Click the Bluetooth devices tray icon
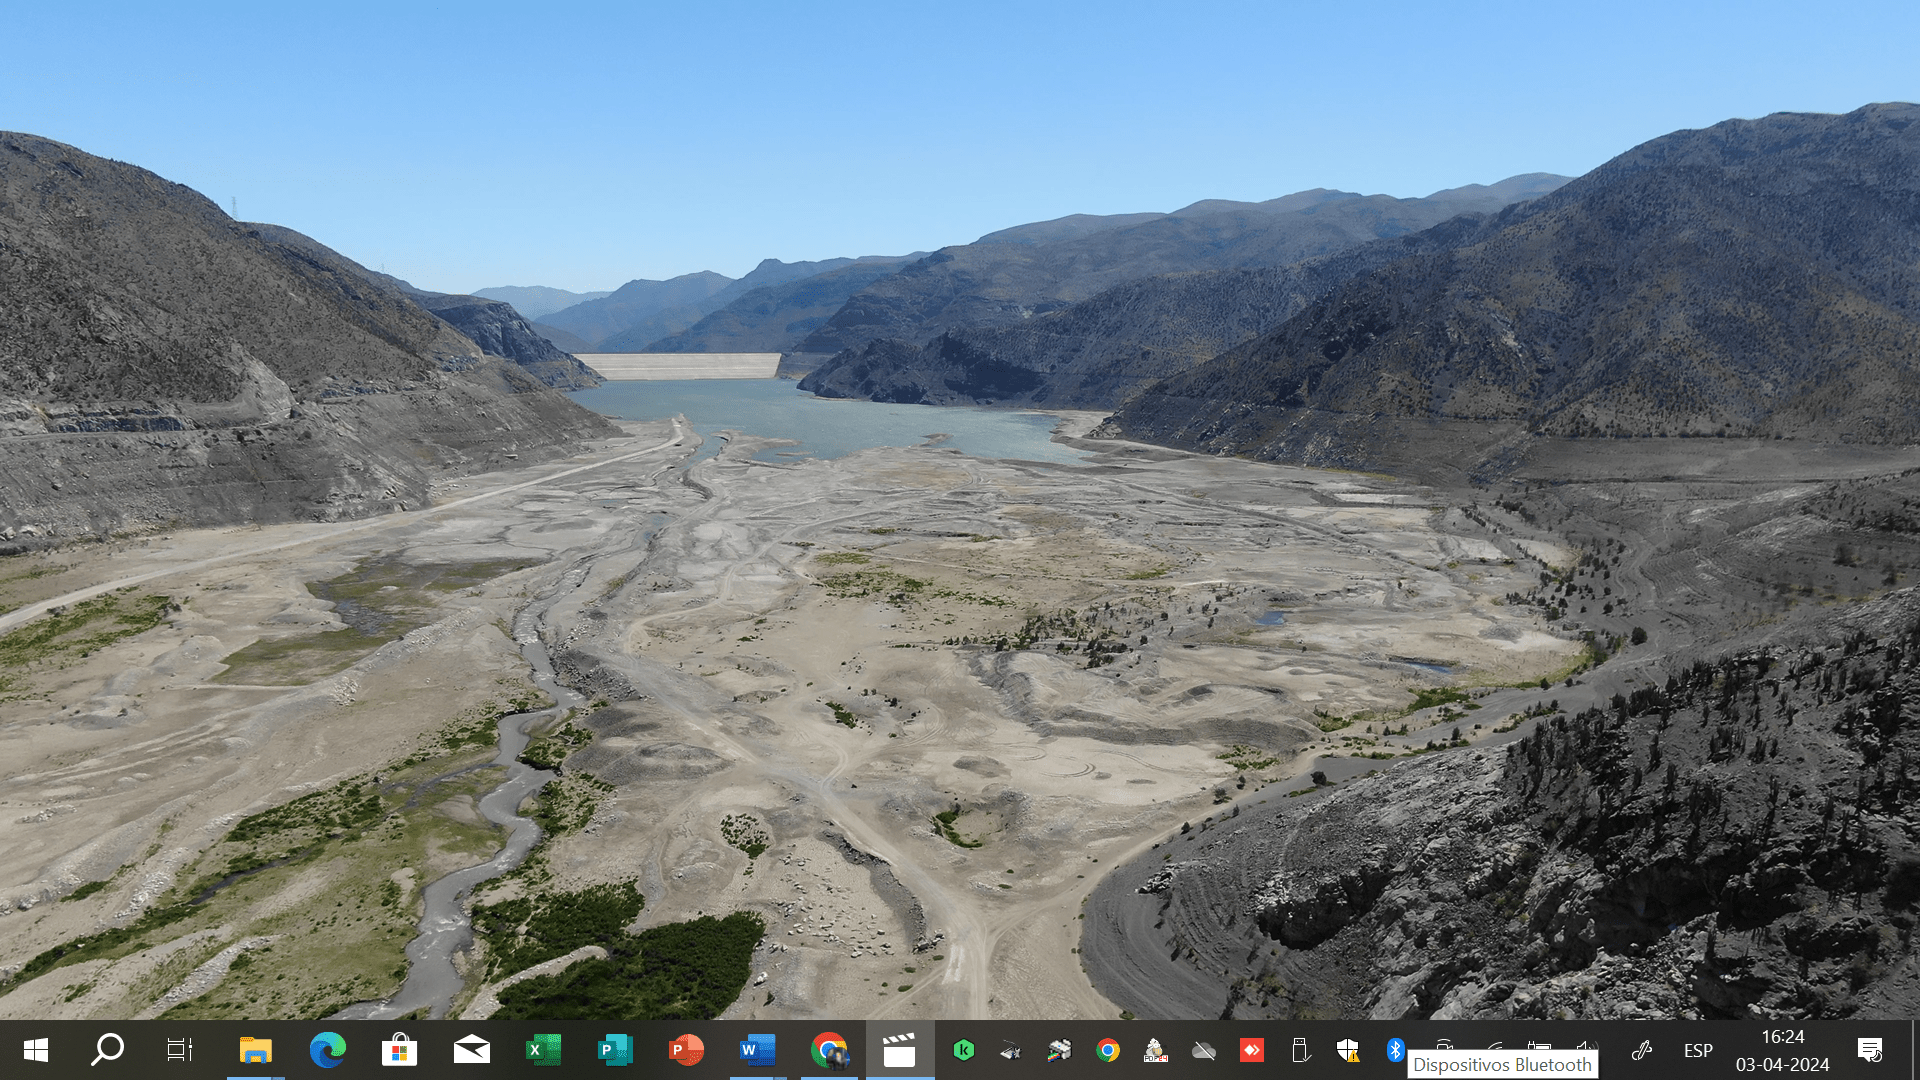Screen dimensions: 1920x1080 pyautogui.click(x=1396, y=1050)
